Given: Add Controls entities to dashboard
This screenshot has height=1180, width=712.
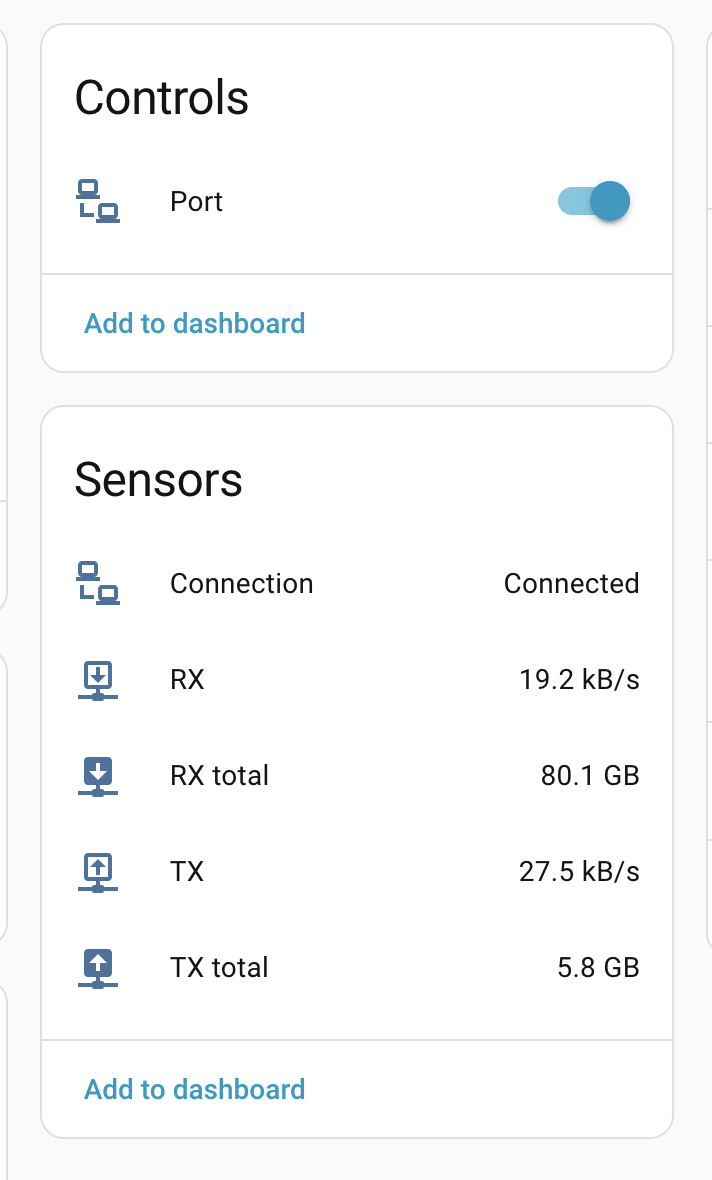Looking at the screenshot, I should point(195,324).
